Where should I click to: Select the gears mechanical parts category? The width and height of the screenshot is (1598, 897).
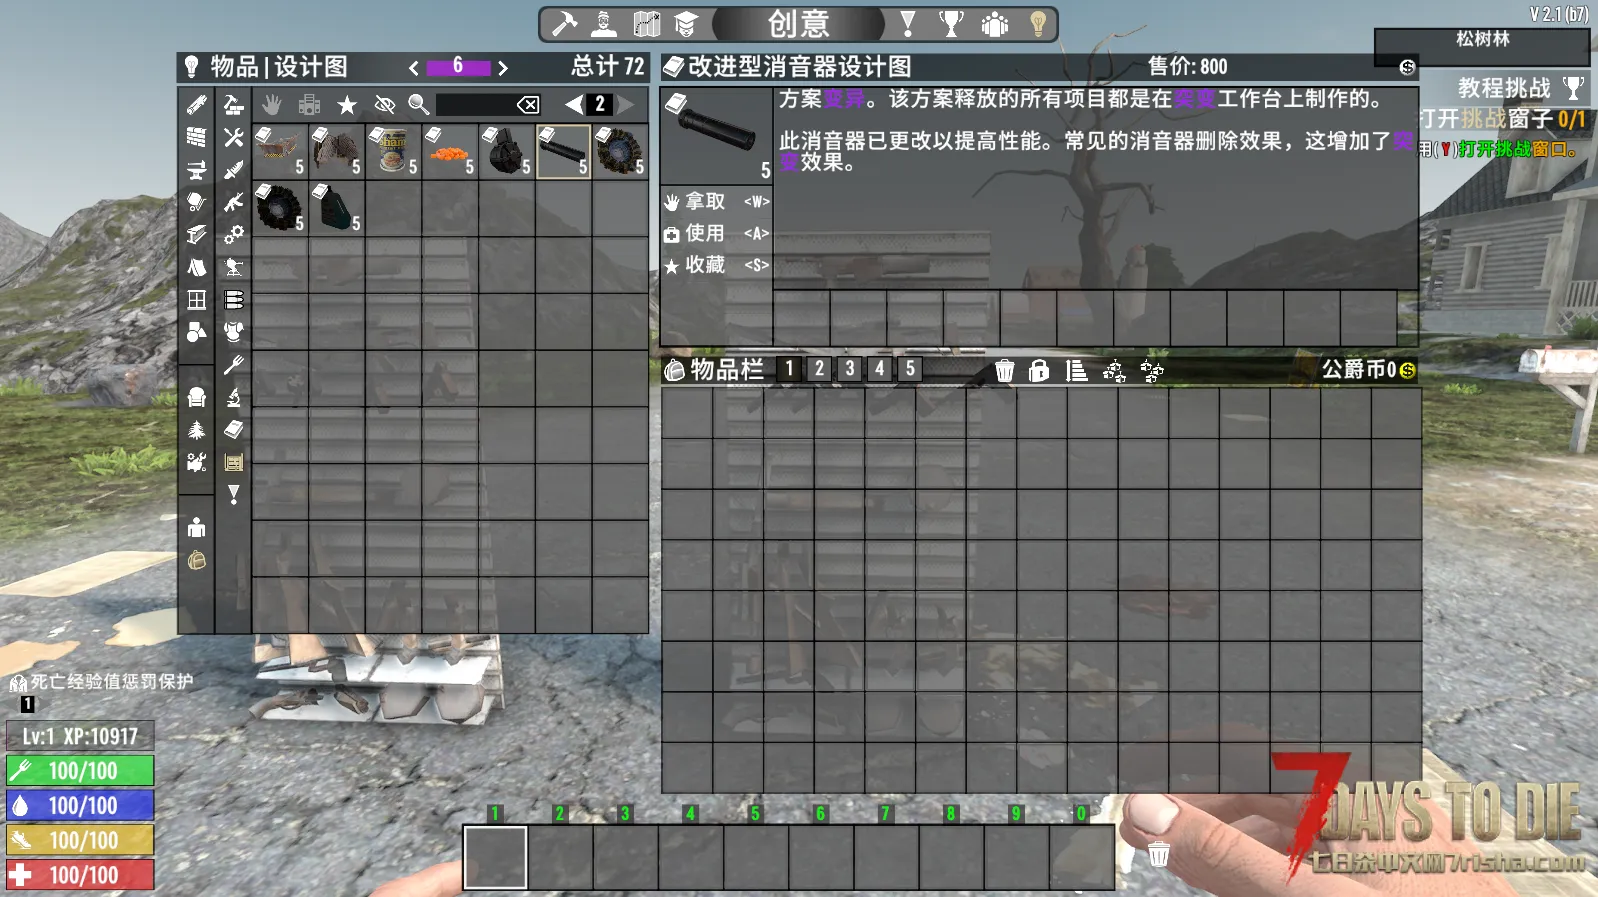click(x=234, y=235)
